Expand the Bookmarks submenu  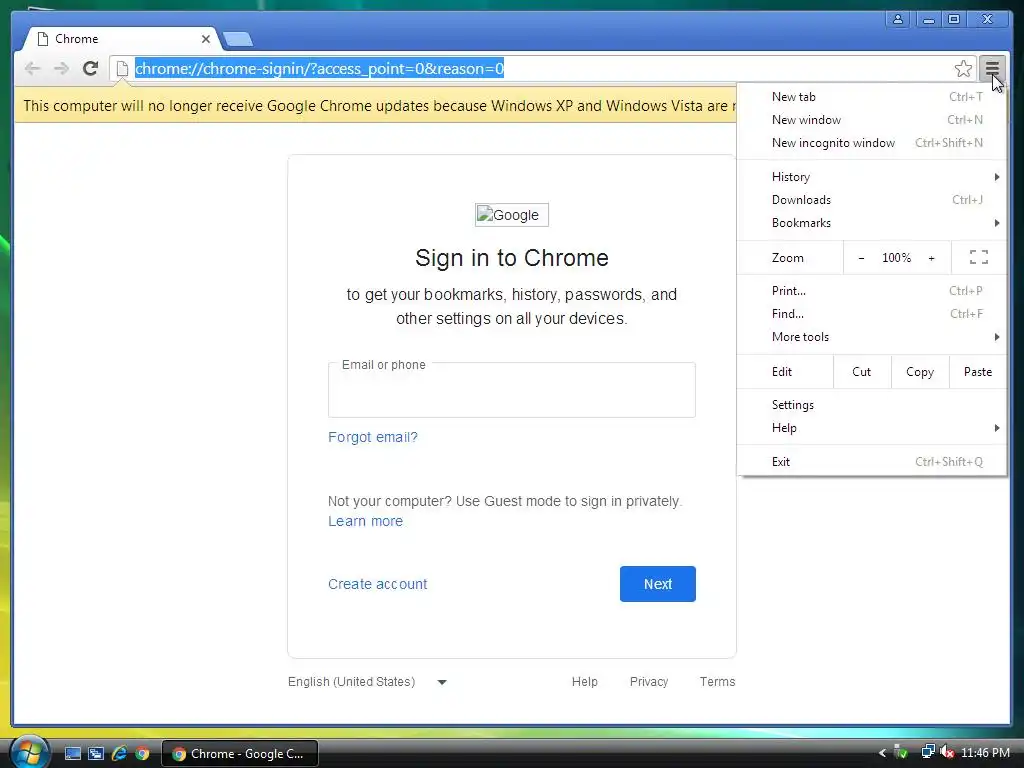pos(872,223)
